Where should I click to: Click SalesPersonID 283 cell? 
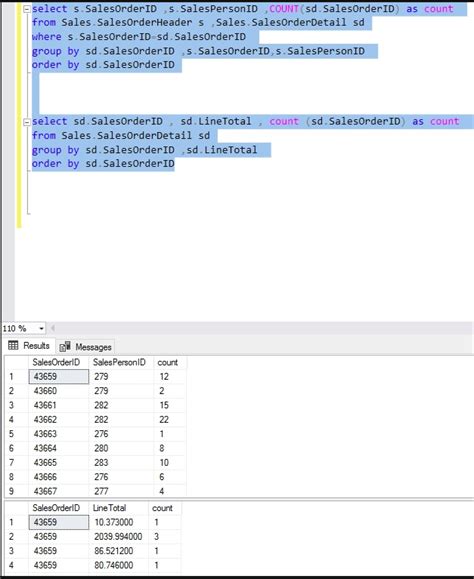tap(121, 463)
